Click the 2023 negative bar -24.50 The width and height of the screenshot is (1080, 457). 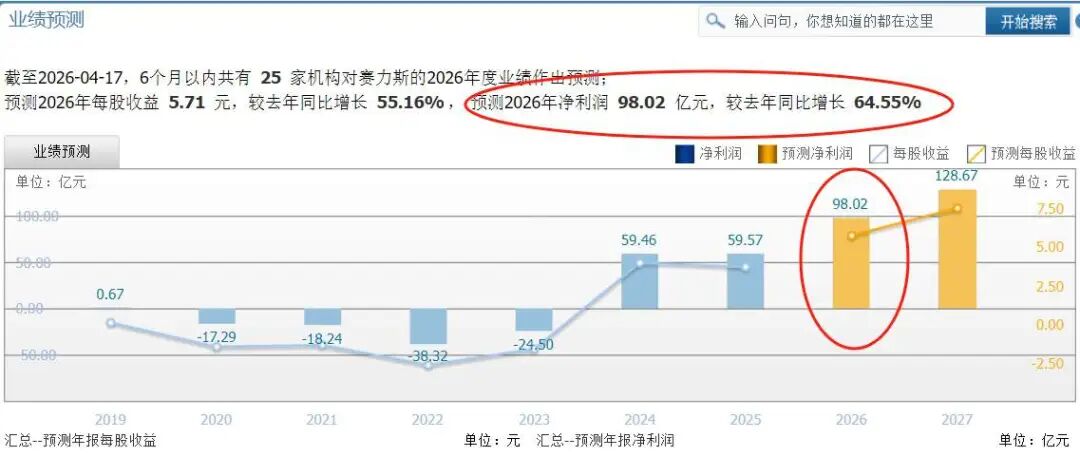tap(534, 320)
